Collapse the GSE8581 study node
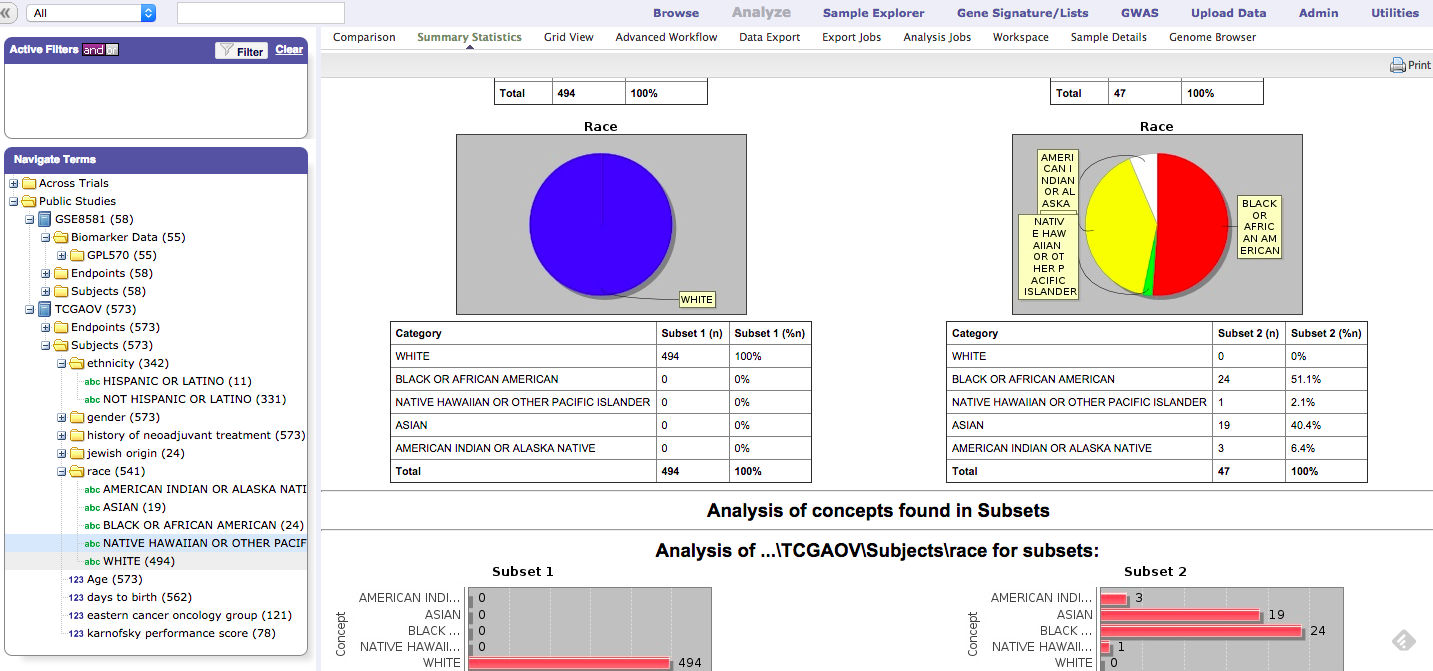This screenshot has height=671, width=1433. tap(29, 219)
